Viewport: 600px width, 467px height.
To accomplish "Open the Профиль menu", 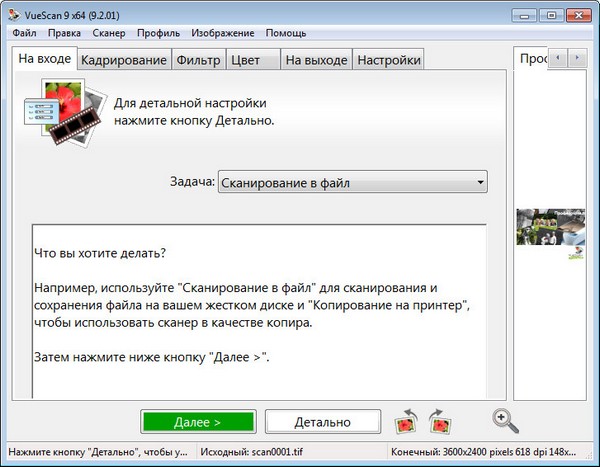I will click(158, 33).
